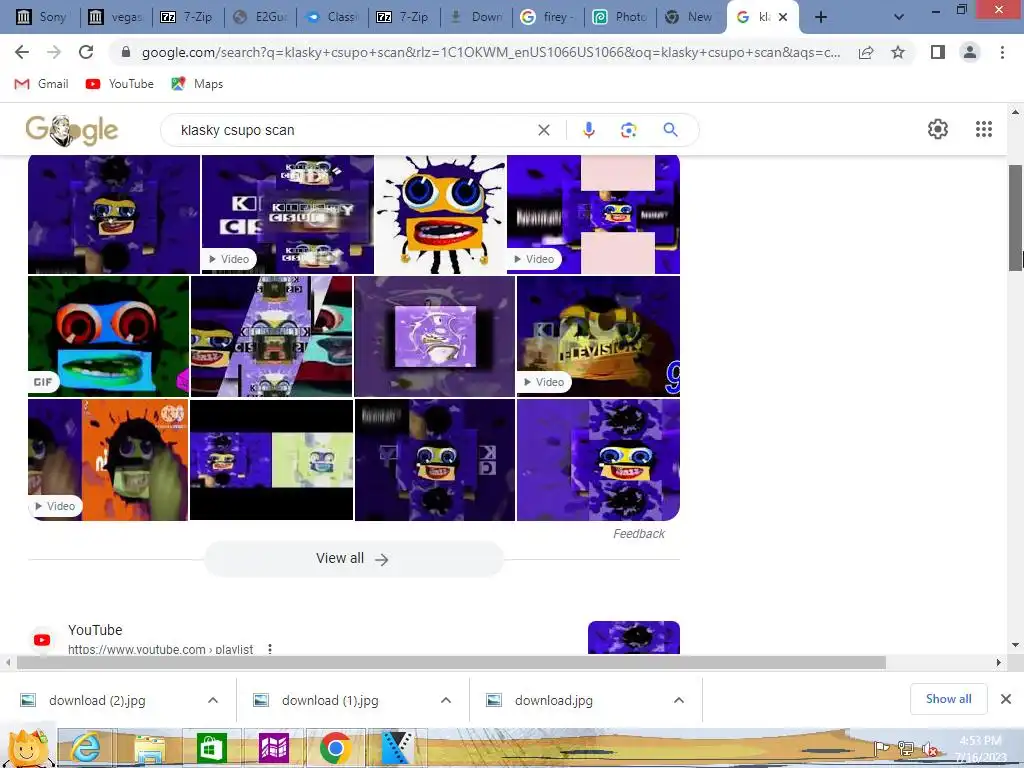Launch Internet Explorer from taskbar
This screenshot has width=1024, height=768.
[x=86, y=748]
